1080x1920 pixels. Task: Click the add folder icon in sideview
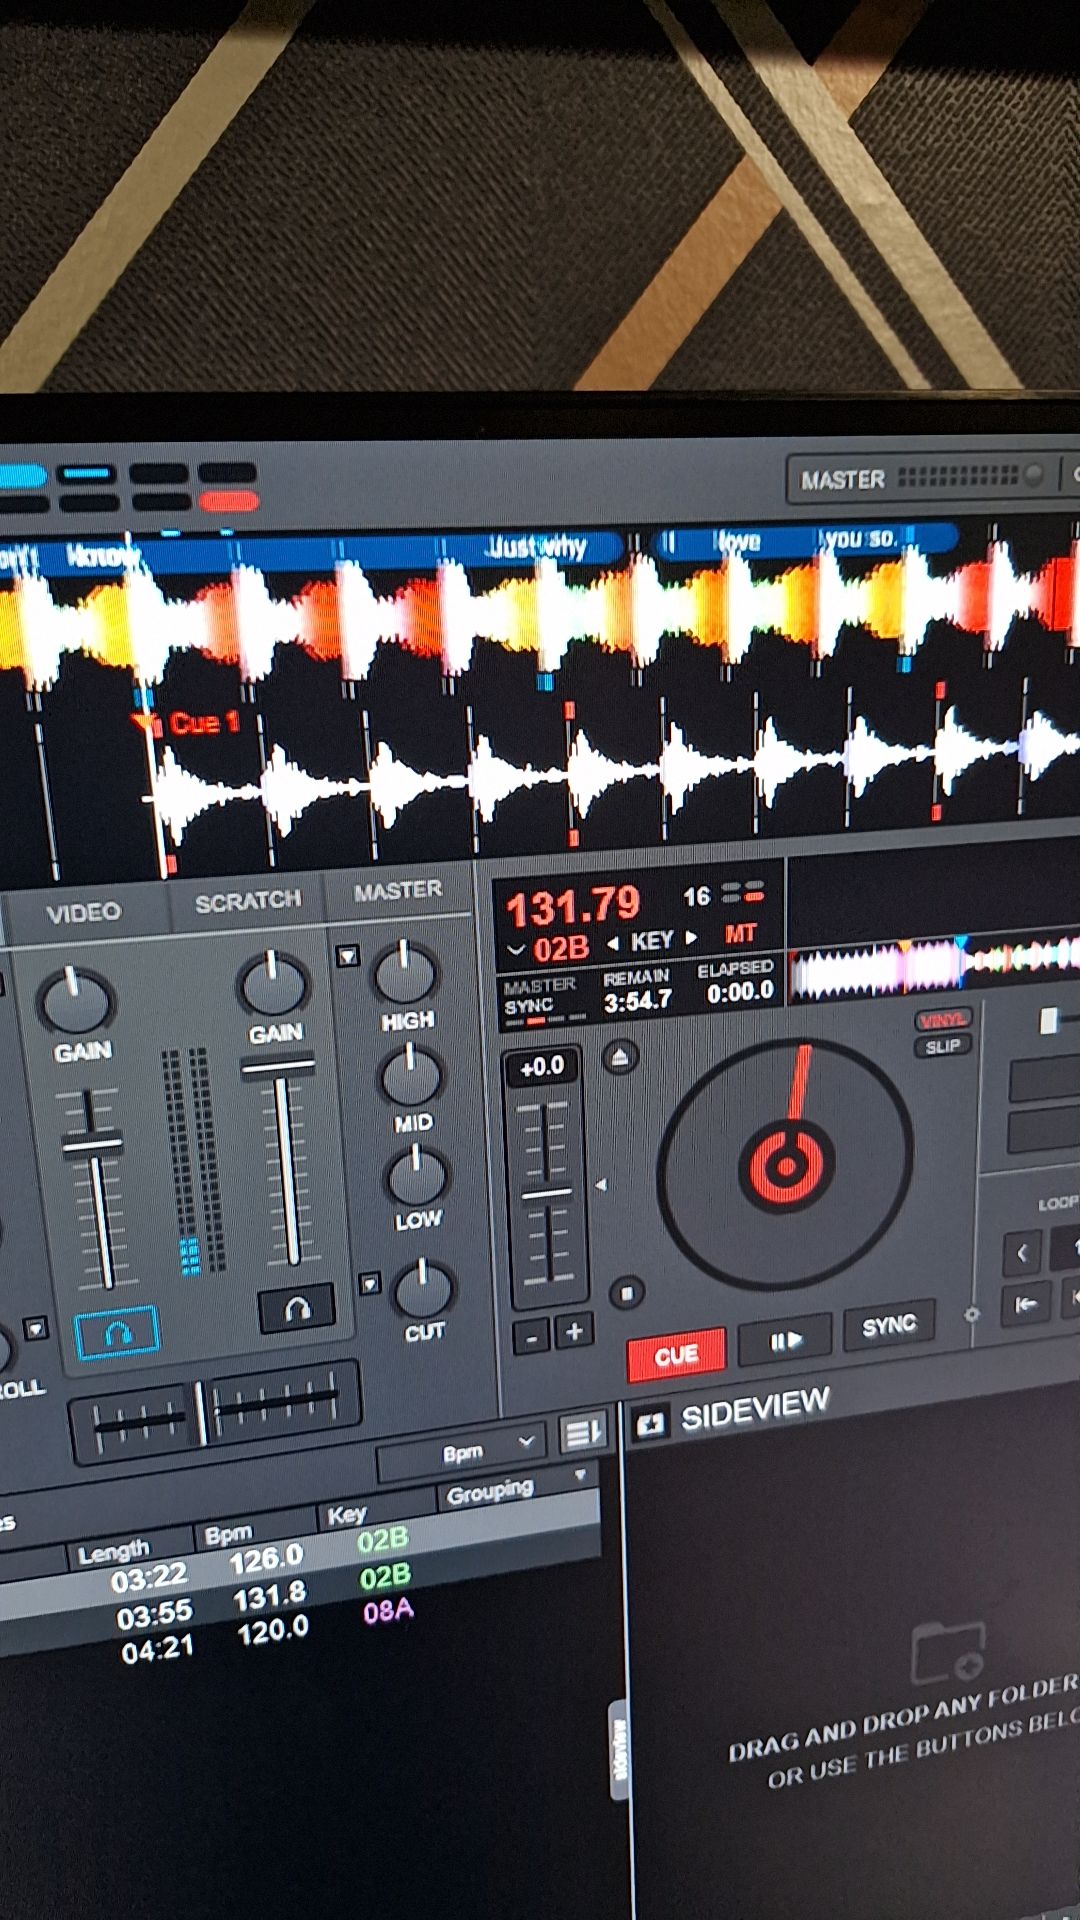coord(948,1652)
